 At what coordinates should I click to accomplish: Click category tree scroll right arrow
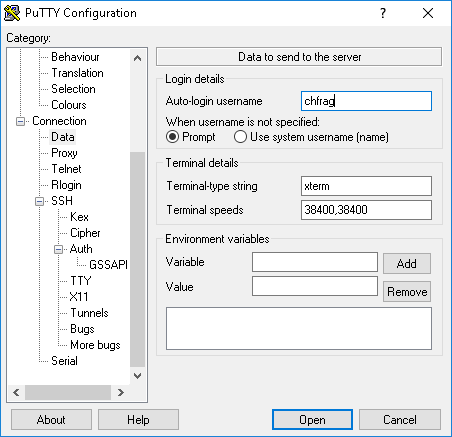[121, 392]
